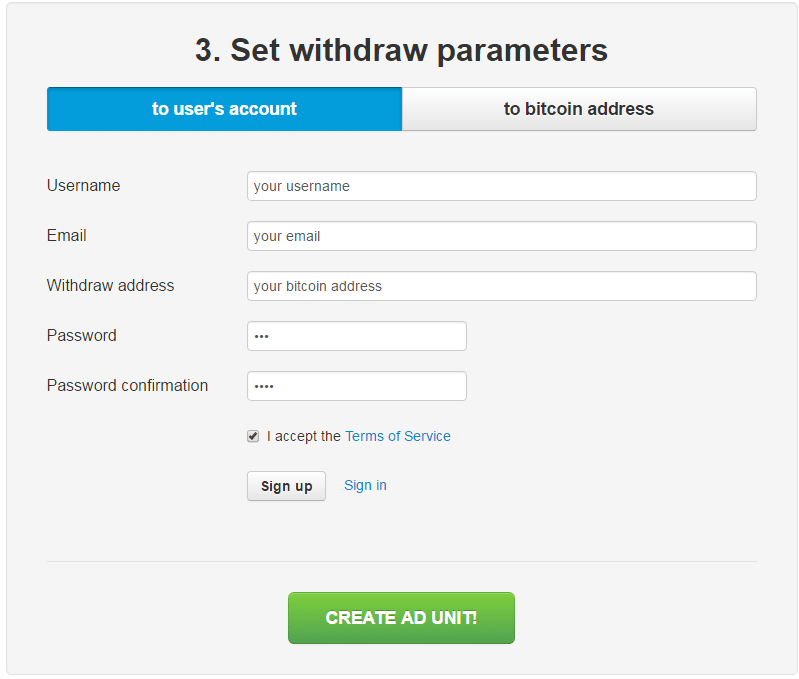Click the "3. Set withdraw parameters" heading
The height and width of the screenshot is (679, 799).
(401, 50)
